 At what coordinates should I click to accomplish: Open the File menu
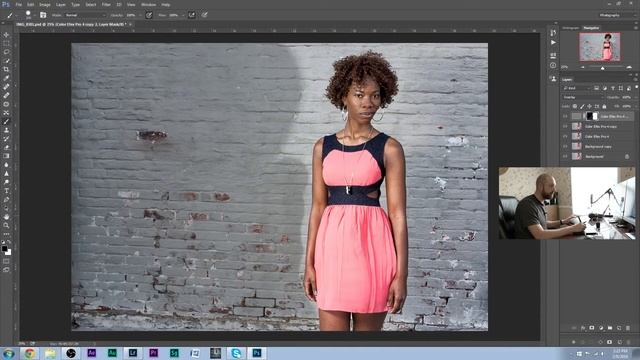pyautogui.click(x=19, y=4)
